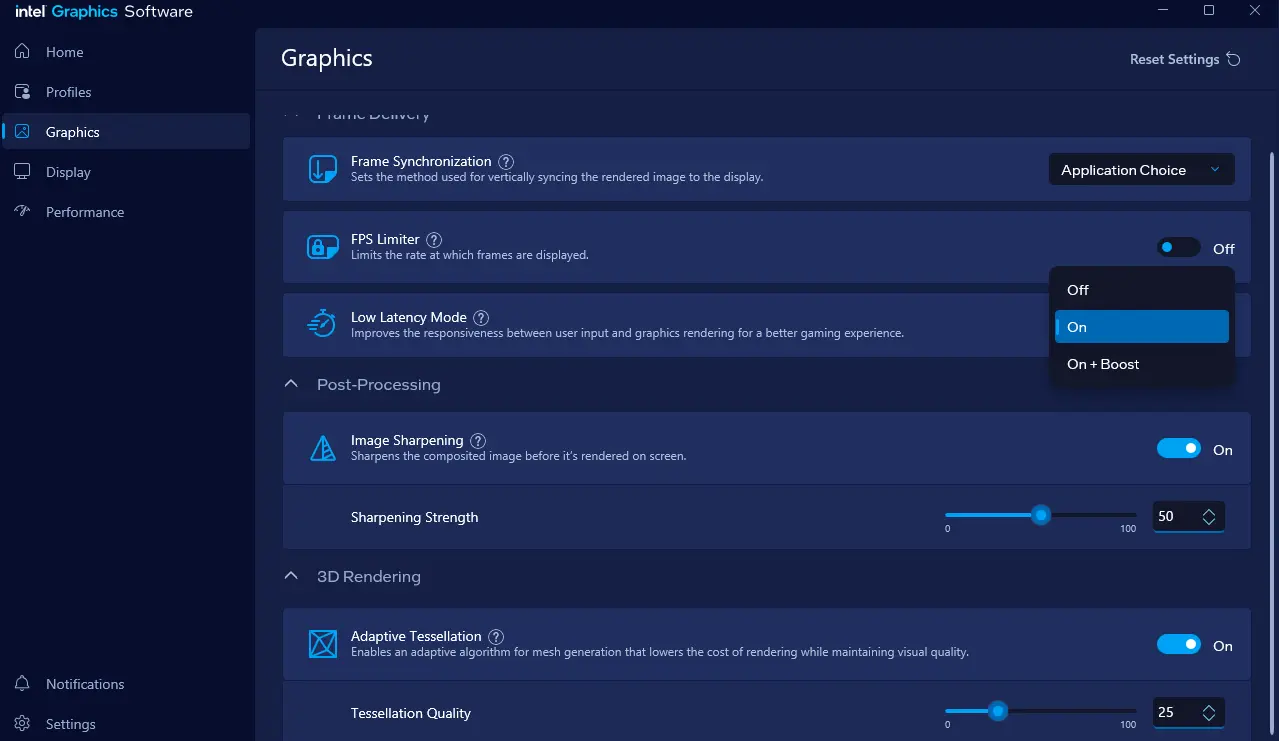Click the Settings gear icon
This screenshot has height=741, width=1279.
click(22, 724)
